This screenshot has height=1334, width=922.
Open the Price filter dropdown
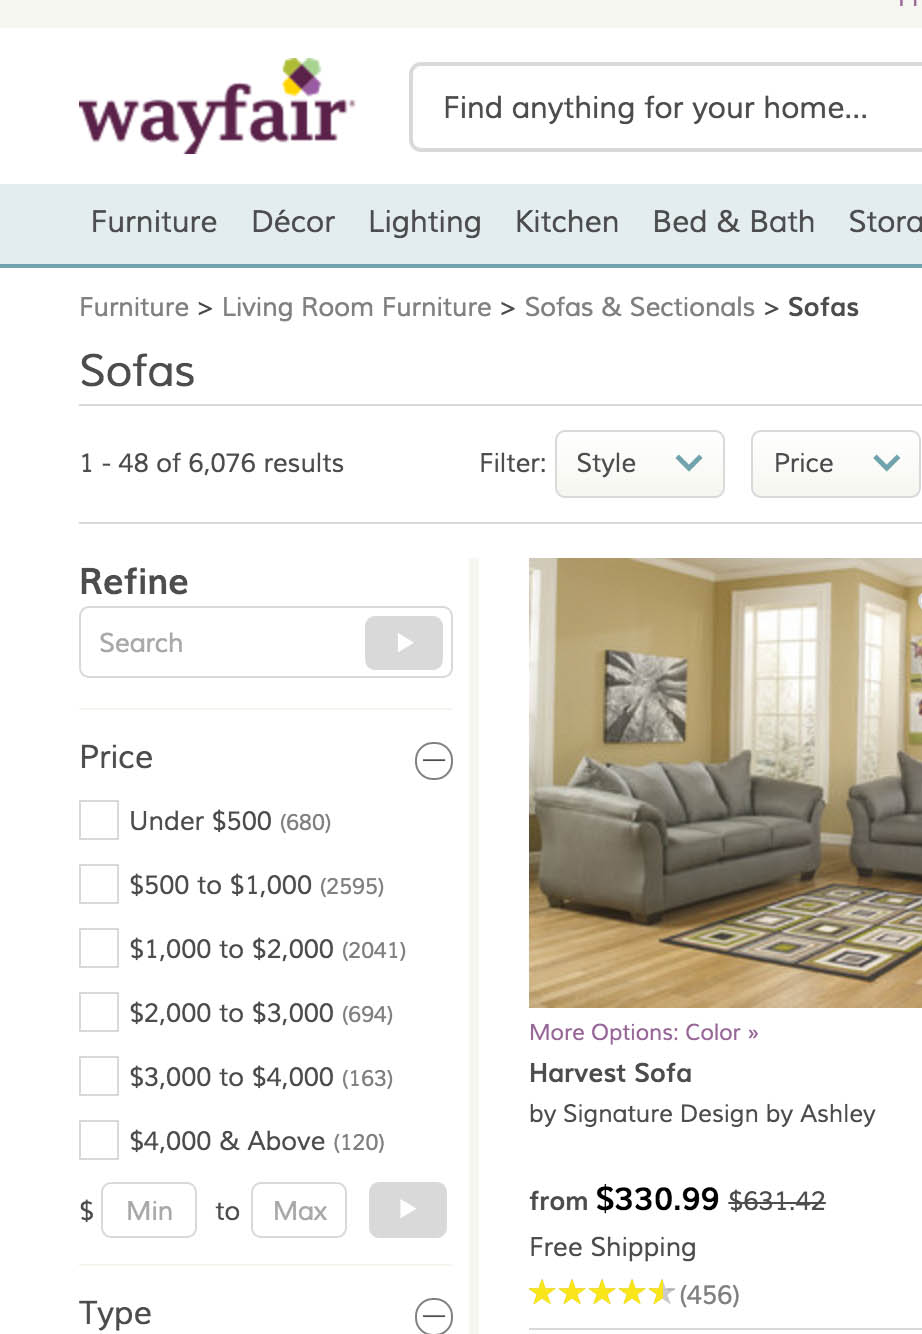pyautogui.click(x=835, y=463)
